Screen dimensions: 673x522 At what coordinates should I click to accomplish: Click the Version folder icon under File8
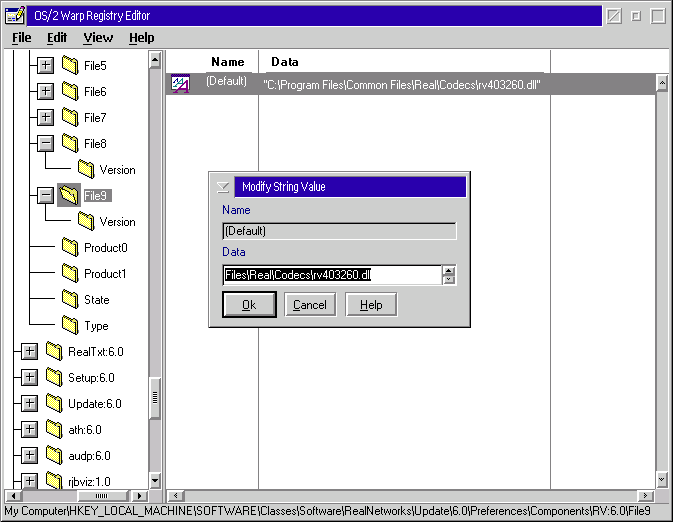point(86,170)
